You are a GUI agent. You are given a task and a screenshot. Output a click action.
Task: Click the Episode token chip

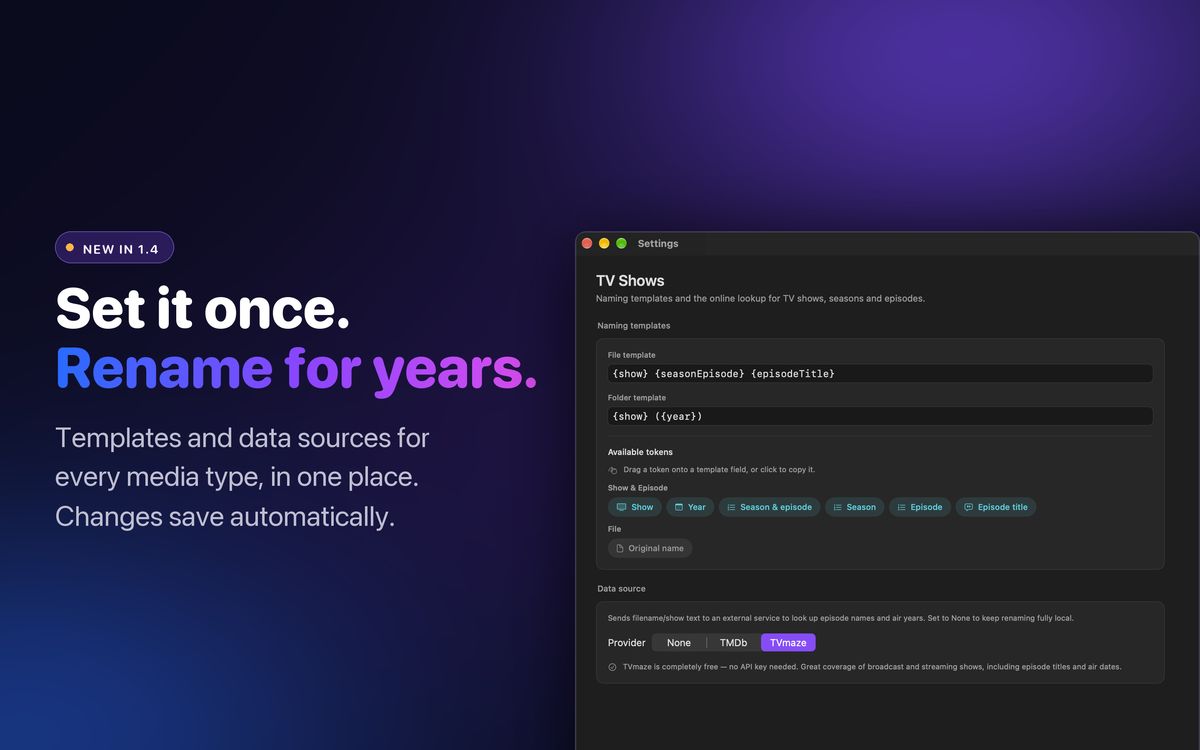coord(920,507)
